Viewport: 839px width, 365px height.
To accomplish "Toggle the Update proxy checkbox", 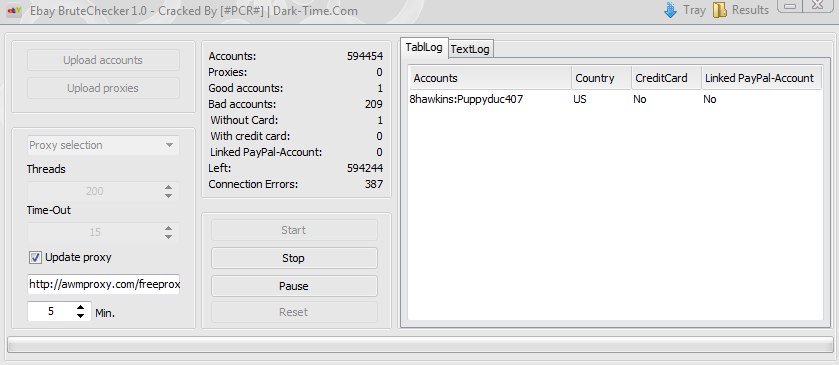I will pyautogui.click(x=35, y=257).
